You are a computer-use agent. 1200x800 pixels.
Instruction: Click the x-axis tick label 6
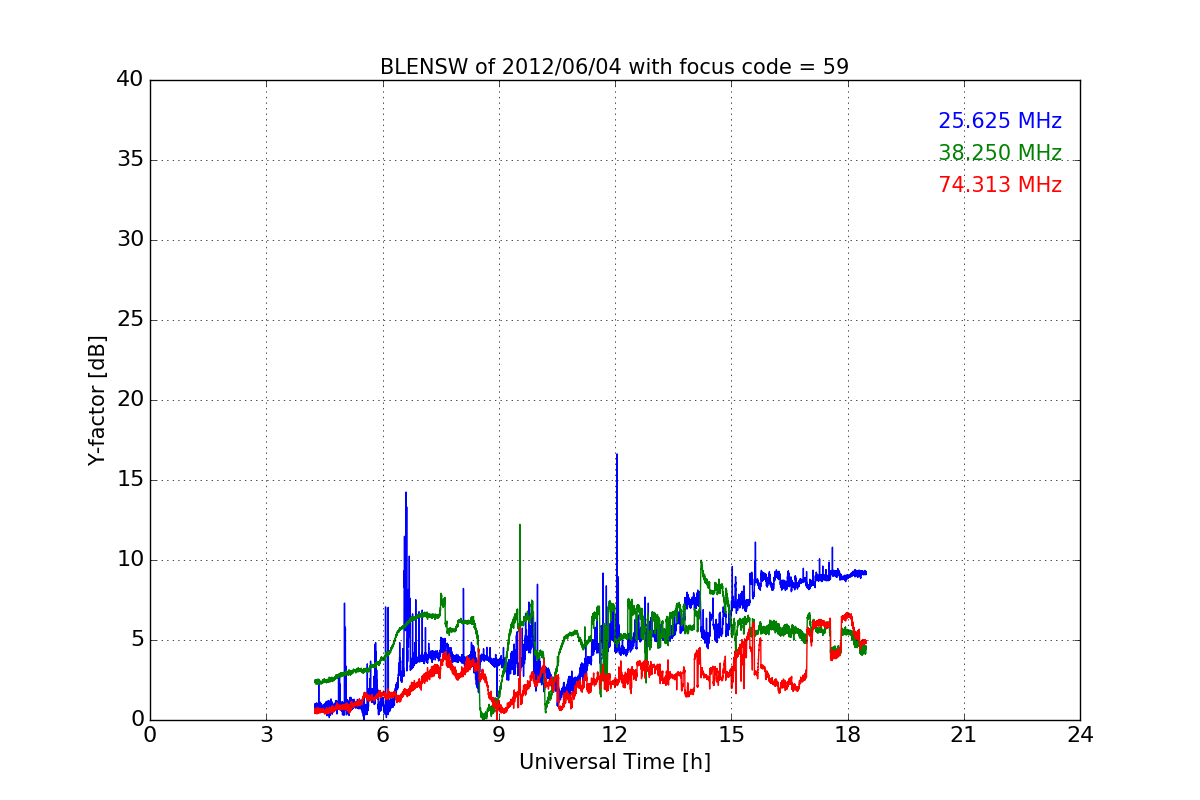pos(383,735)
